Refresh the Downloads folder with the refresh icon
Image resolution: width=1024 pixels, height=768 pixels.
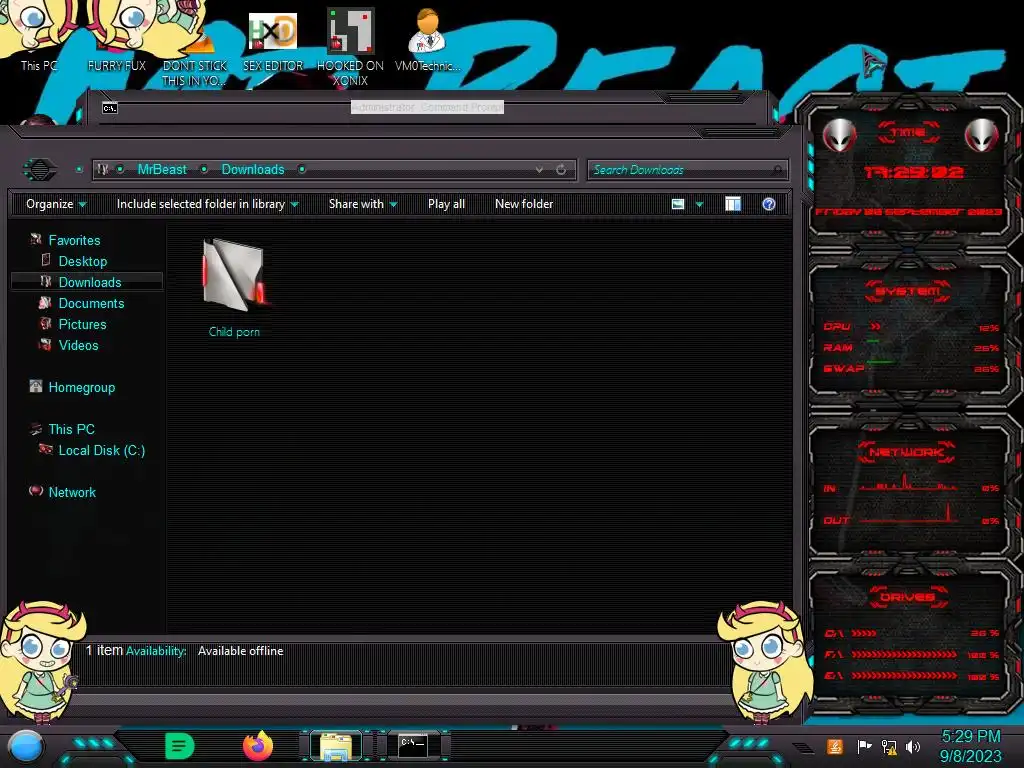[x=561, y=170]
